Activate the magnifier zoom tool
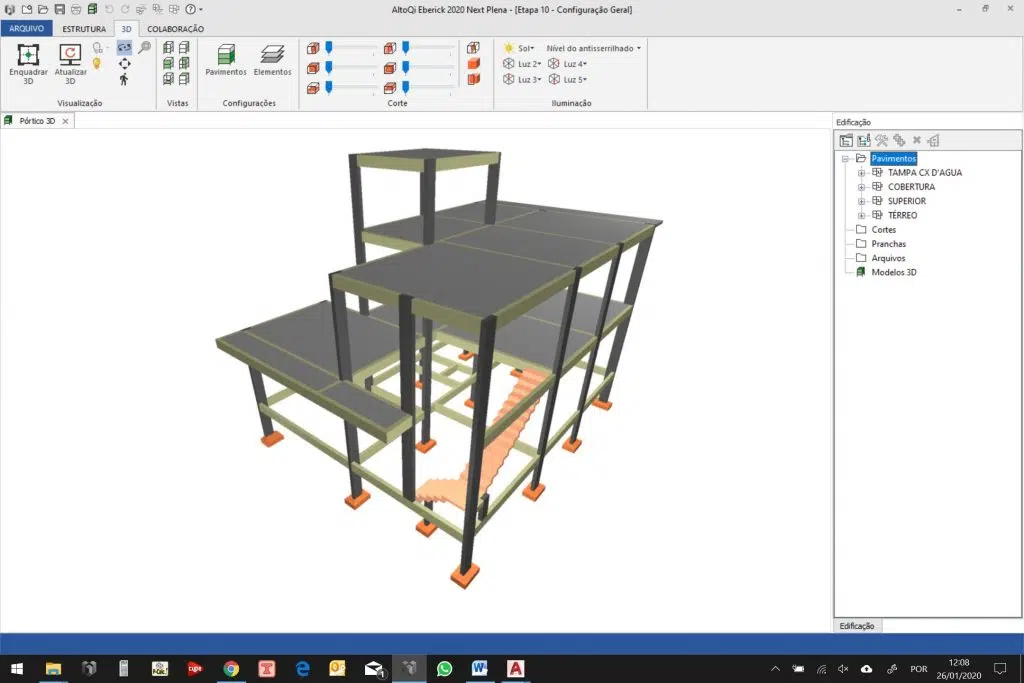 pyautogui.click(x=144, y=47)
